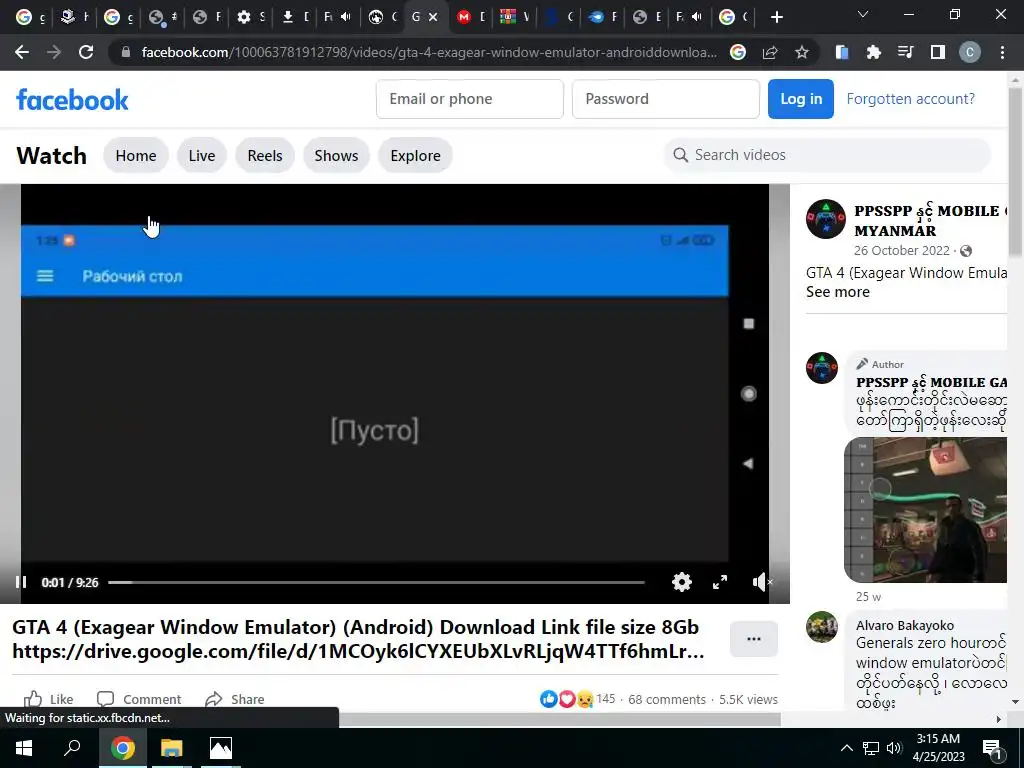Open the Chrome profile avatar C

click(970, 52)
